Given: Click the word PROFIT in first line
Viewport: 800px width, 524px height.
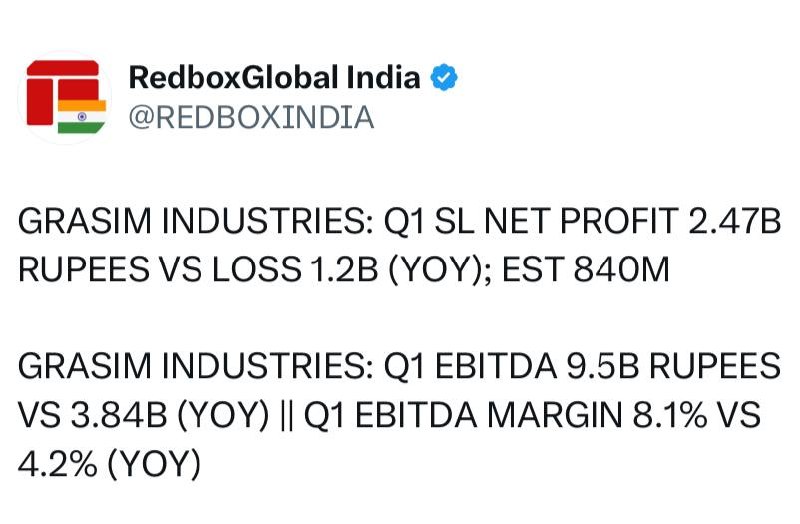Looking at the screenshot, I should click(x=619, y=221).
